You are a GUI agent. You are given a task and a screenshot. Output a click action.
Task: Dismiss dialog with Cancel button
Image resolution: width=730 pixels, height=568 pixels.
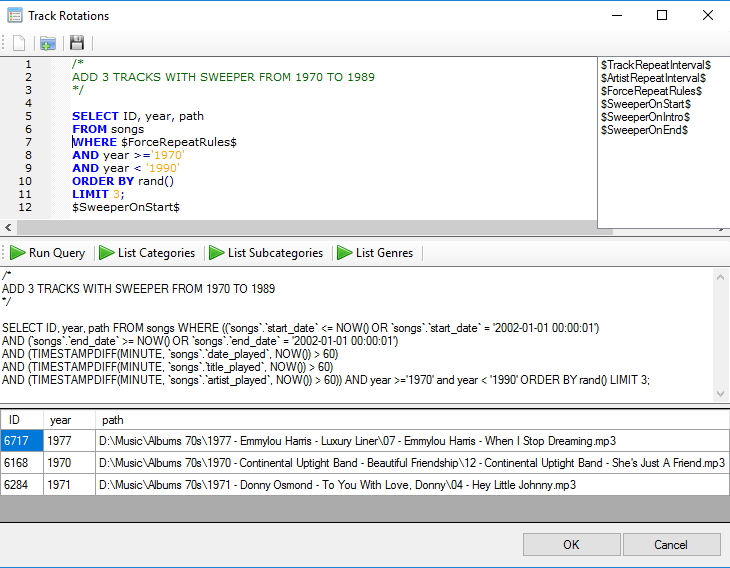[x=671, y=545]
